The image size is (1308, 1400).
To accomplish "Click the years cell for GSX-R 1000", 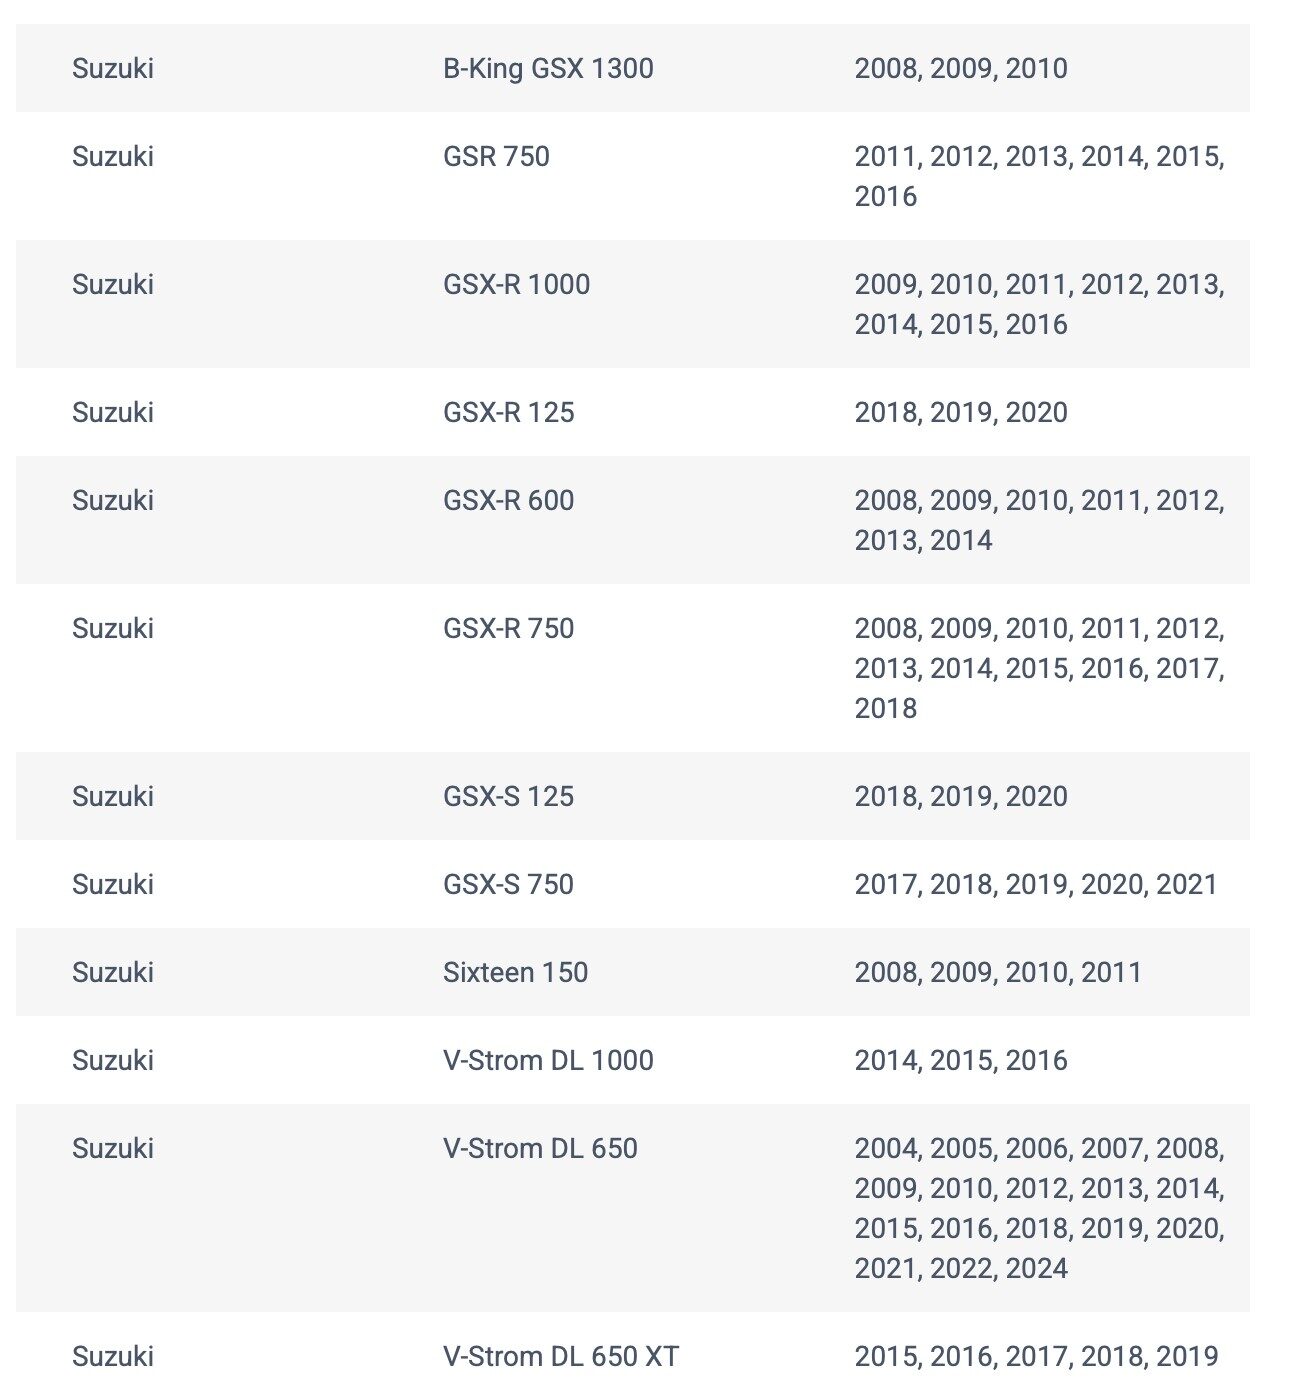I will (1038, 304).
